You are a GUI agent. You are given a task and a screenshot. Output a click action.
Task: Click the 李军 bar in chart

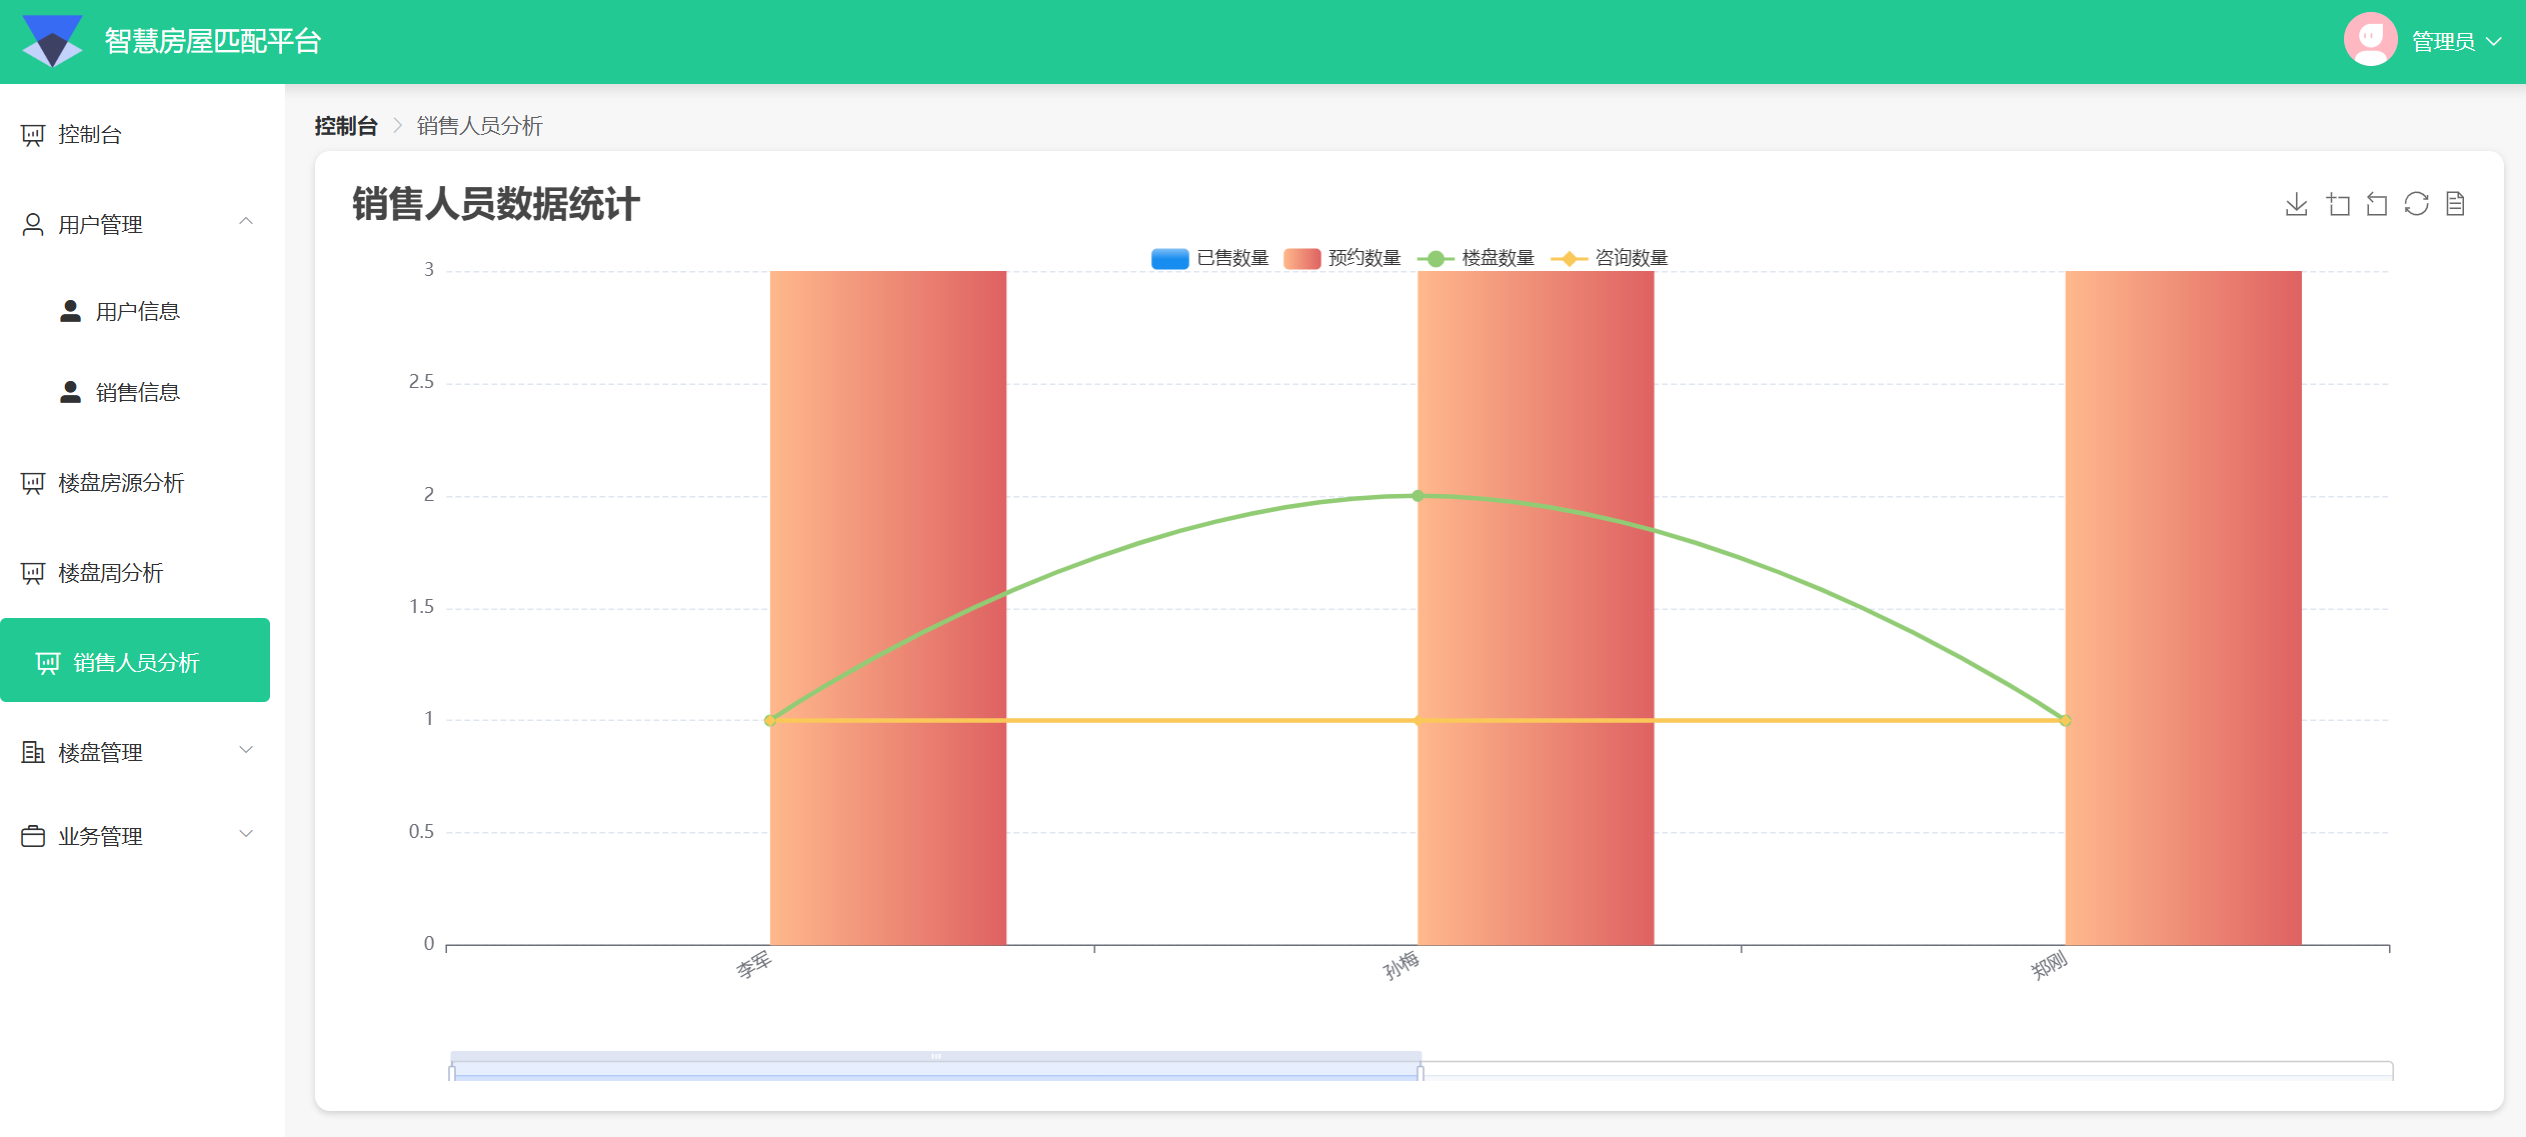pos(888,607)
